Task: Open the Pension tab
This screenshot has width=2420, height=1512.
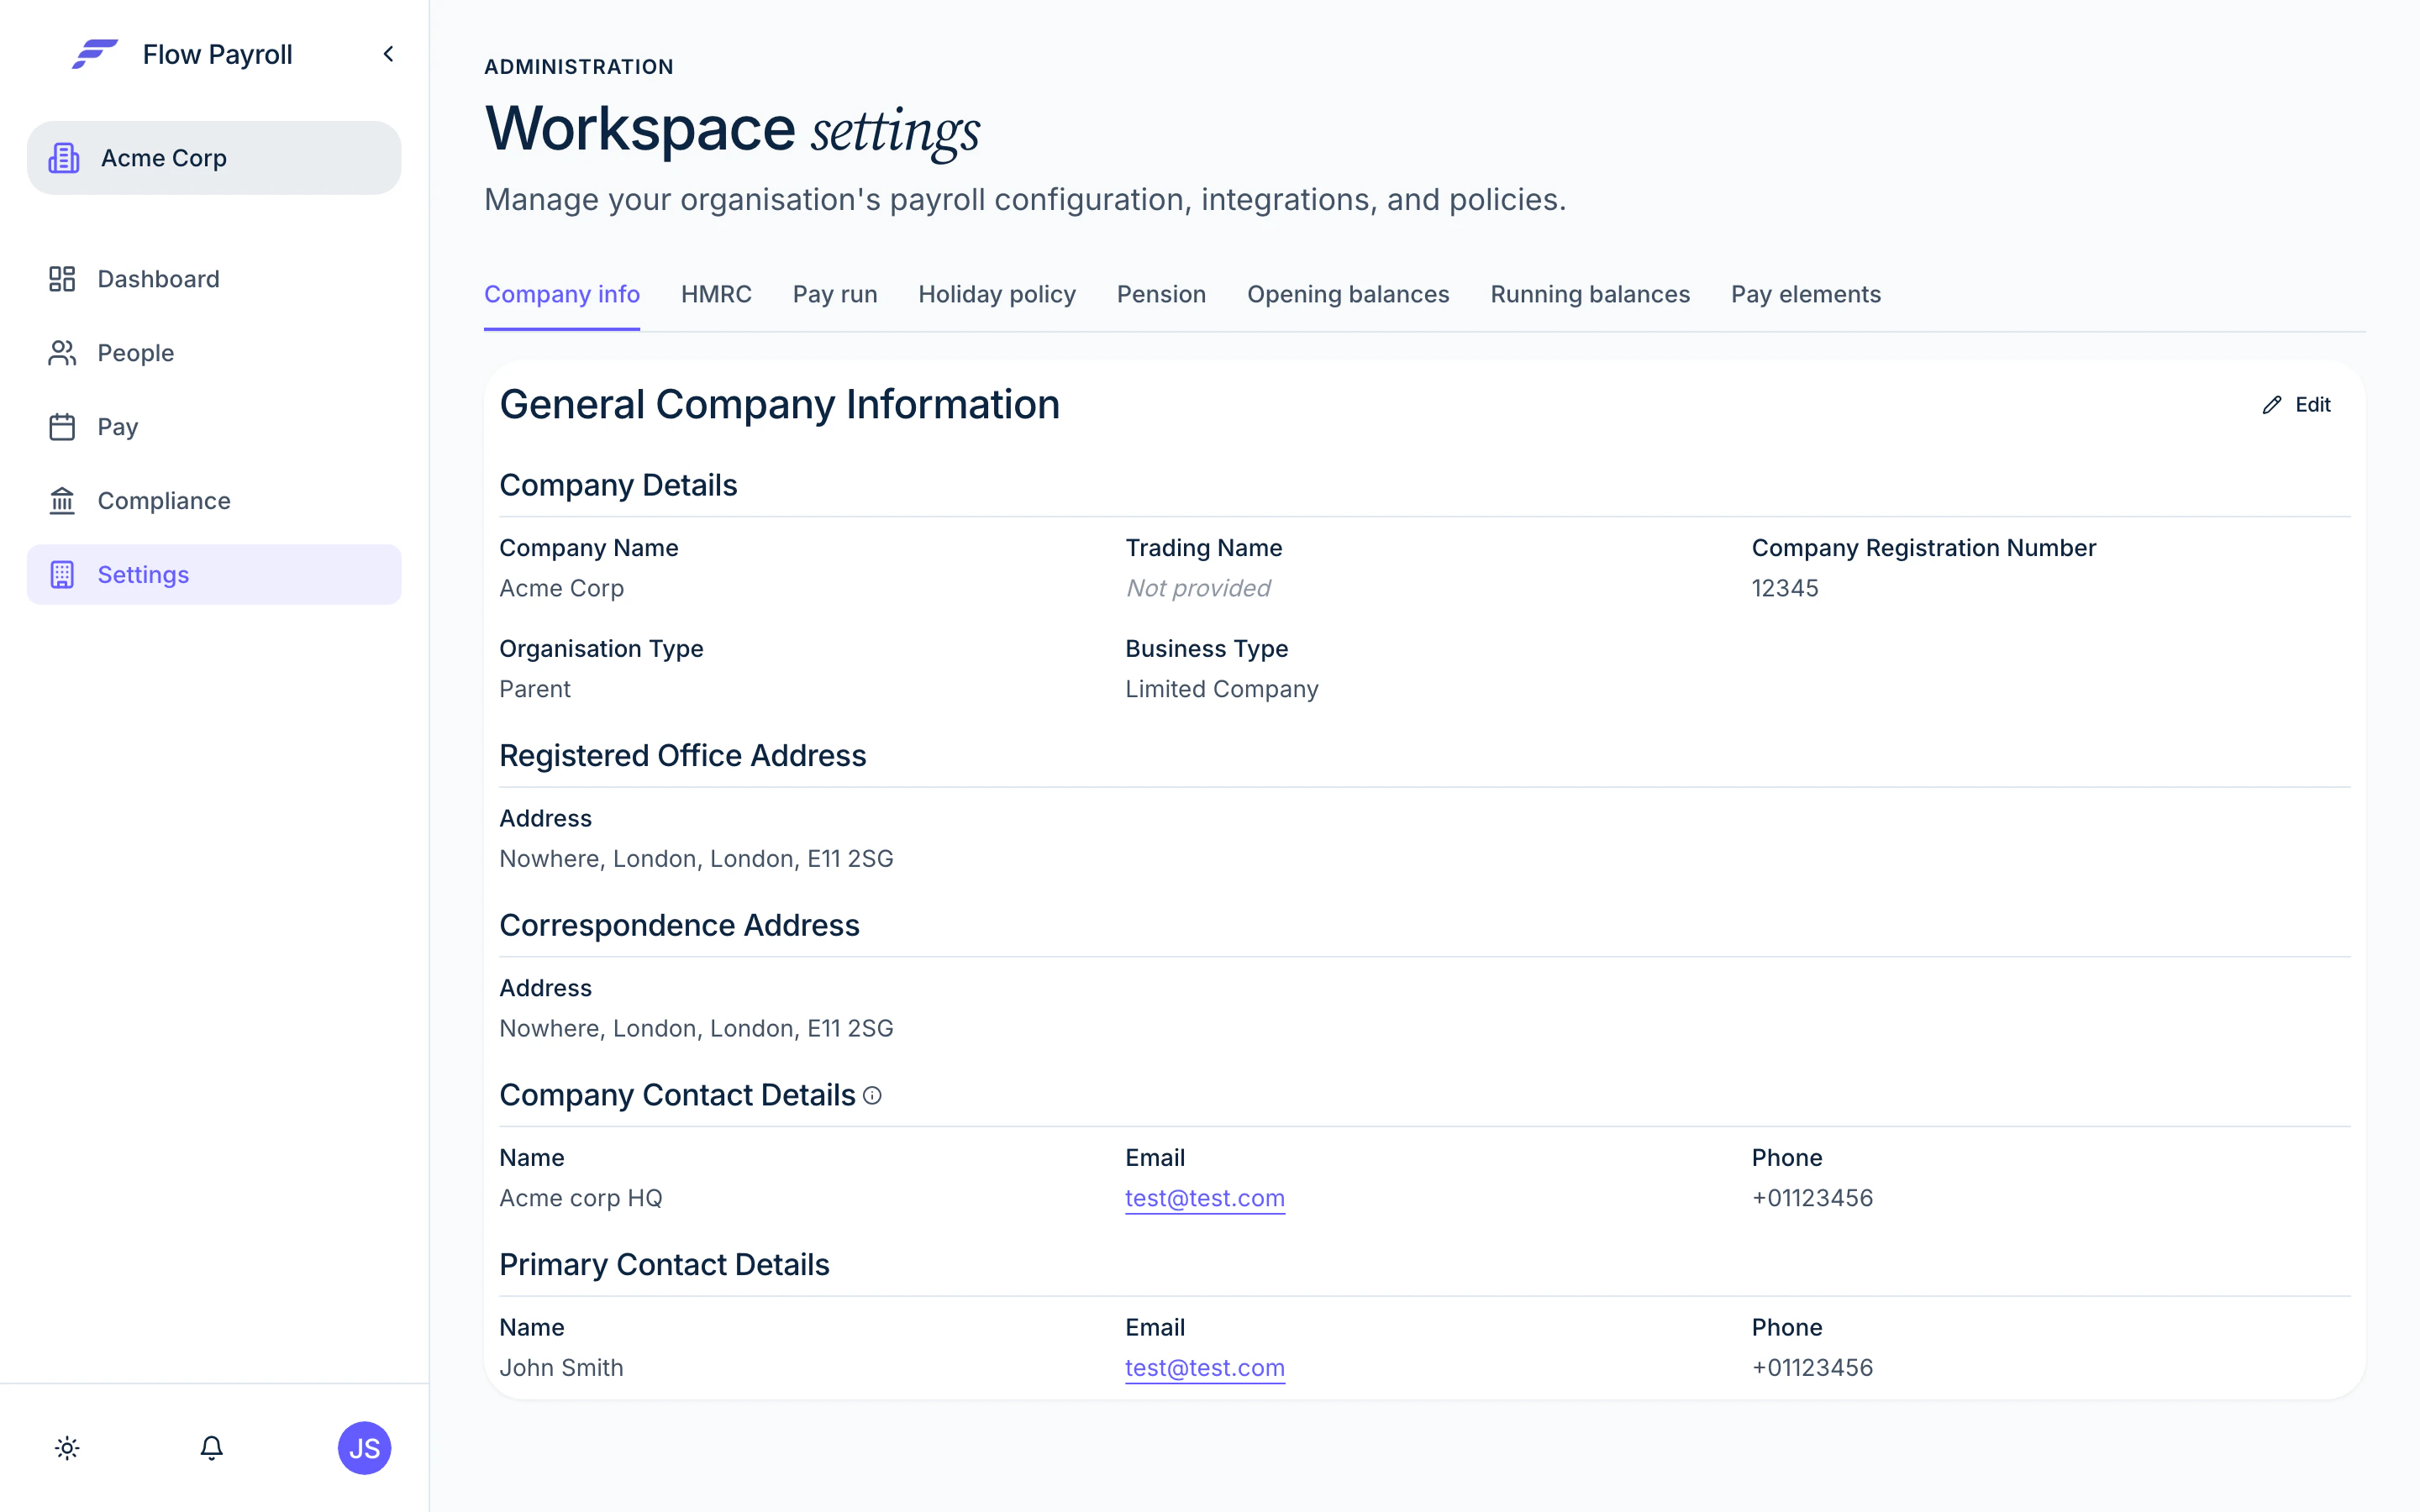Action: click(x=1161, y=294)
